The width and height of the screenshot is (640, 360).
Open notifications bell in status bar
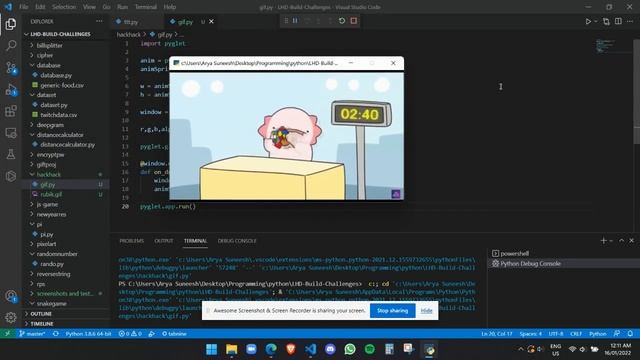pyautogui.click(x=630, y=333)
